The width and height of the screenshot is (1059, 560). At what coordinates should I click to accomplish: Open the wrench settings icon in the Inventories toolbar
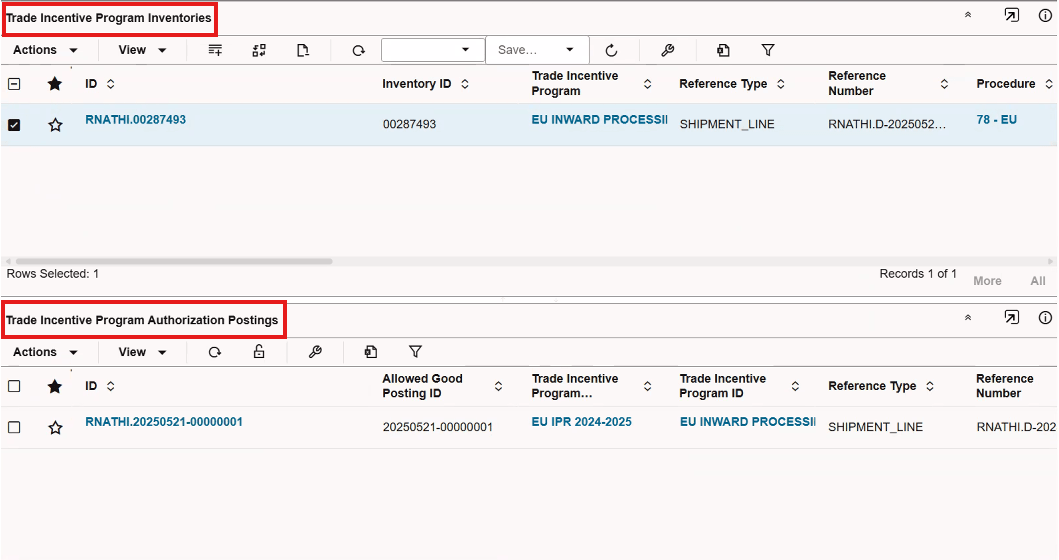tap(667, 50)
